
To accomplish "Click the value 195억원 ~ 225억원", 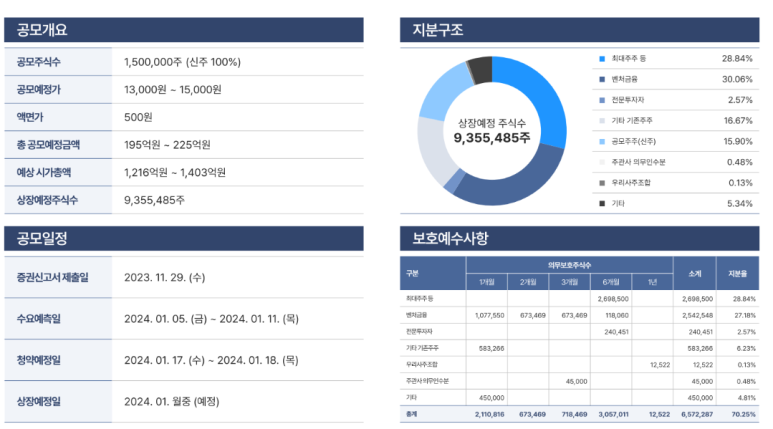I will click(167, 145).
